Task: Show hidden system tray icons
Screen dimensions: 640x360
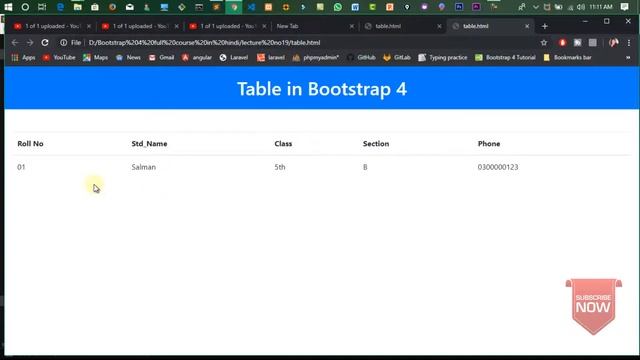Action: [536, 7]
